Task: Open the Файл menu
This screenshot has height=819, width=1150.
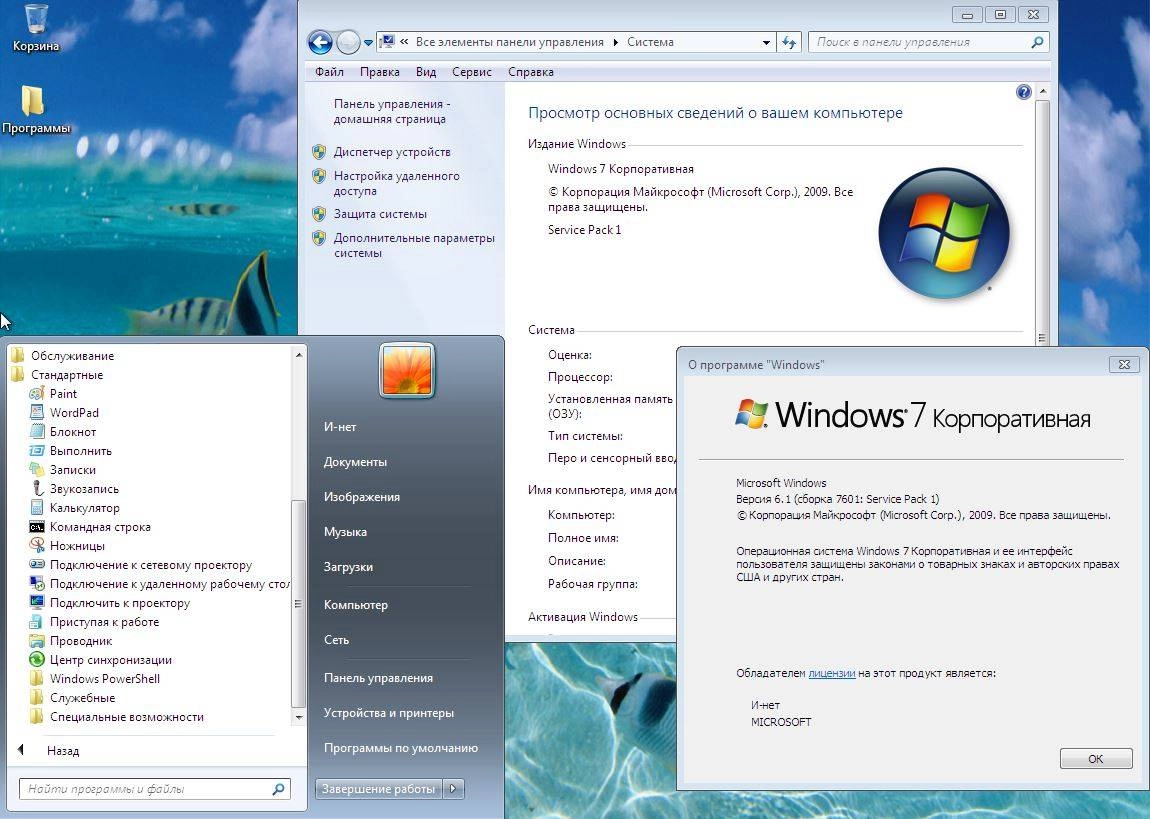Action: 329,72
